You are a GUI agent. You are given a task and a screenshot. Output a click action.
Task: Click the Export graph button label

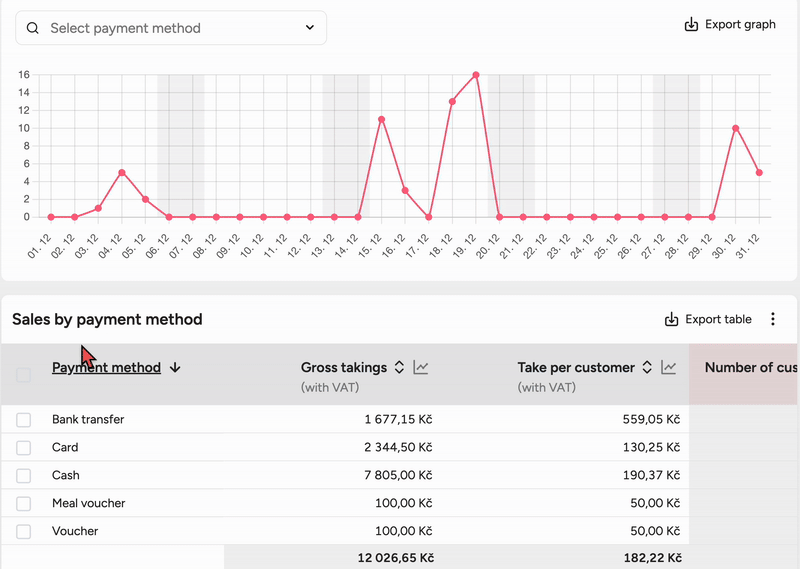click(740, 25)
